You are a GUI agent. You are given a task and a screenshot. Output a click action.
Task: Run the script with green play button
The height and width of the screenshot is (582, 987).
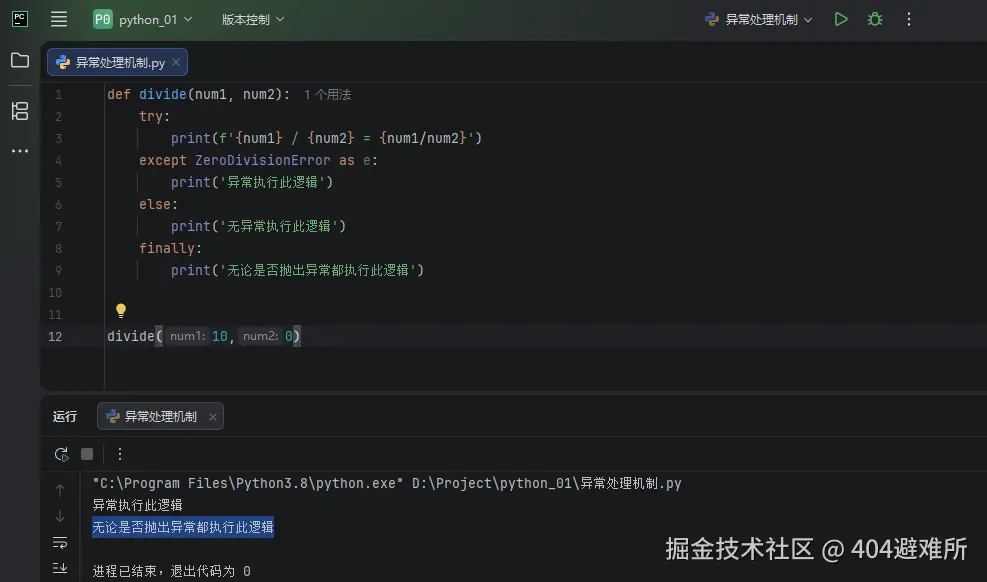(x=841, y=20)
